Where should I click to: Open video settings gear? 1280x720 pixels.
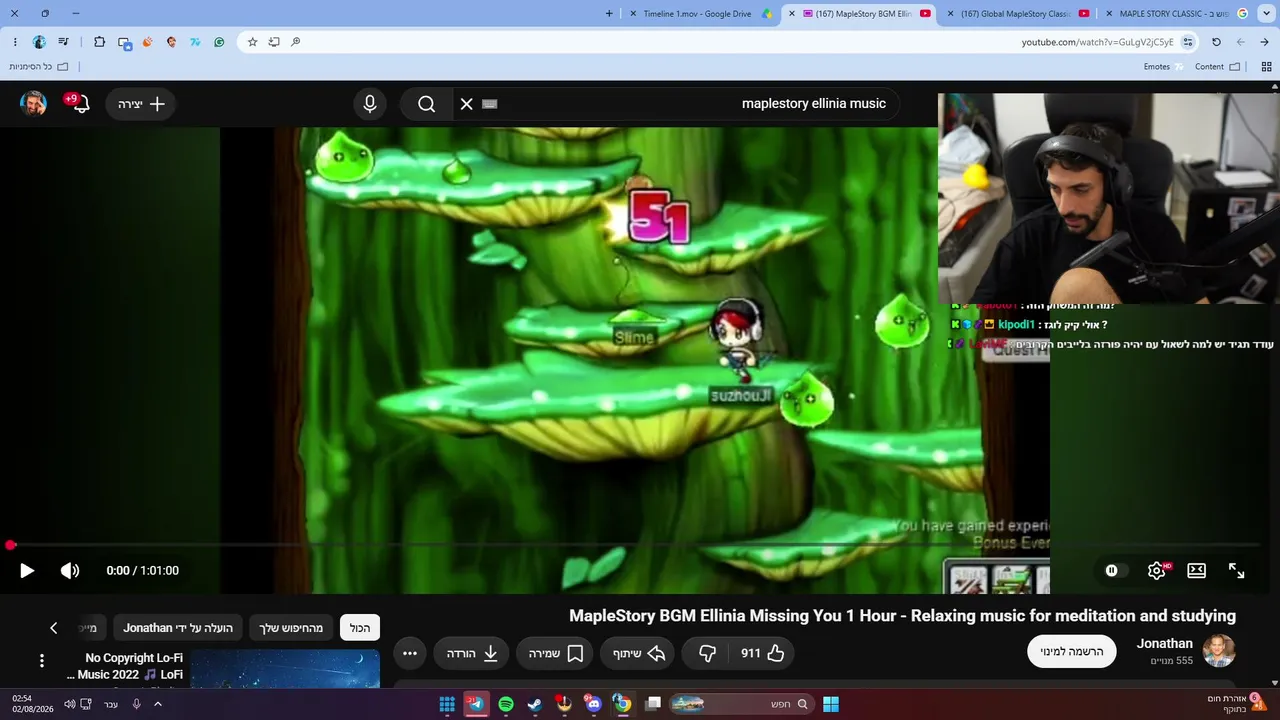coord(1157,570)
